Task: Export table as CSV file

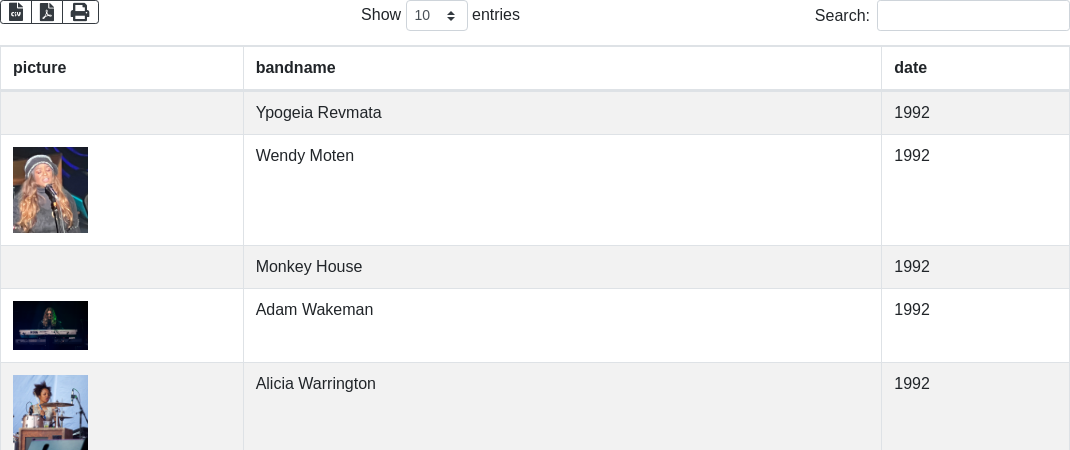Action: [x=16, y=12]
